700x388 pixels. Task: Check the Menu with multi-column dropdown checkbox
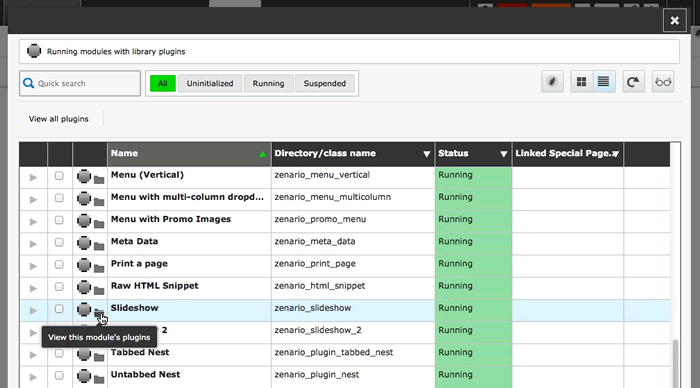click(x=59, y=198)
